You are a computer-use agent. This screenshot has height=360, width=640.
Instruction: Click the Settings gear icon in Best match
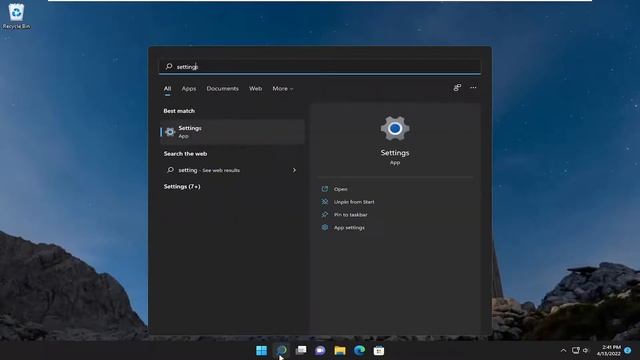coord(170,132)
